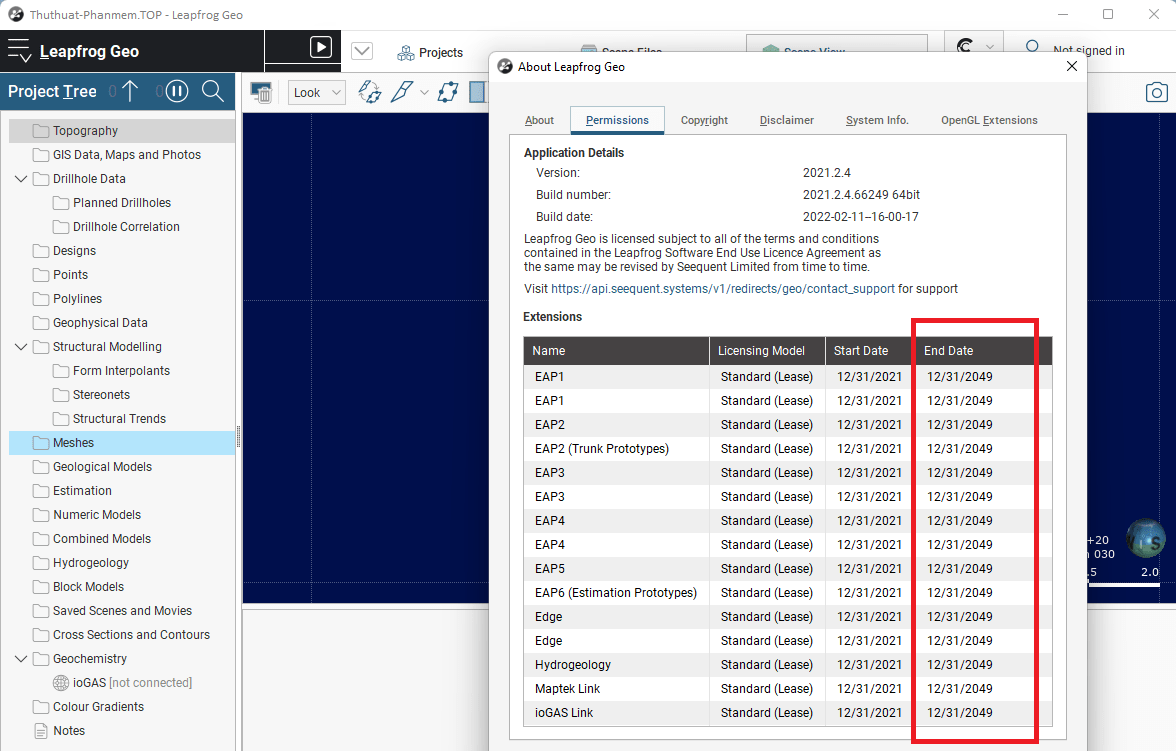Select the ioGAS Link extension row

click(788, 713)
